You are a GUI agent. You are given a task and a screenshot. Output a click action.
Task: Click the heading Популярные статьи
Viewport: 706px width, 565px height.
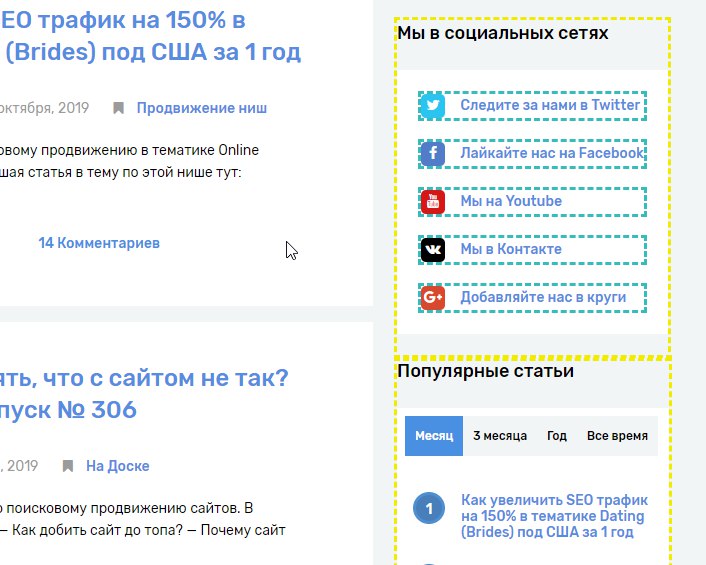point(485,371)
